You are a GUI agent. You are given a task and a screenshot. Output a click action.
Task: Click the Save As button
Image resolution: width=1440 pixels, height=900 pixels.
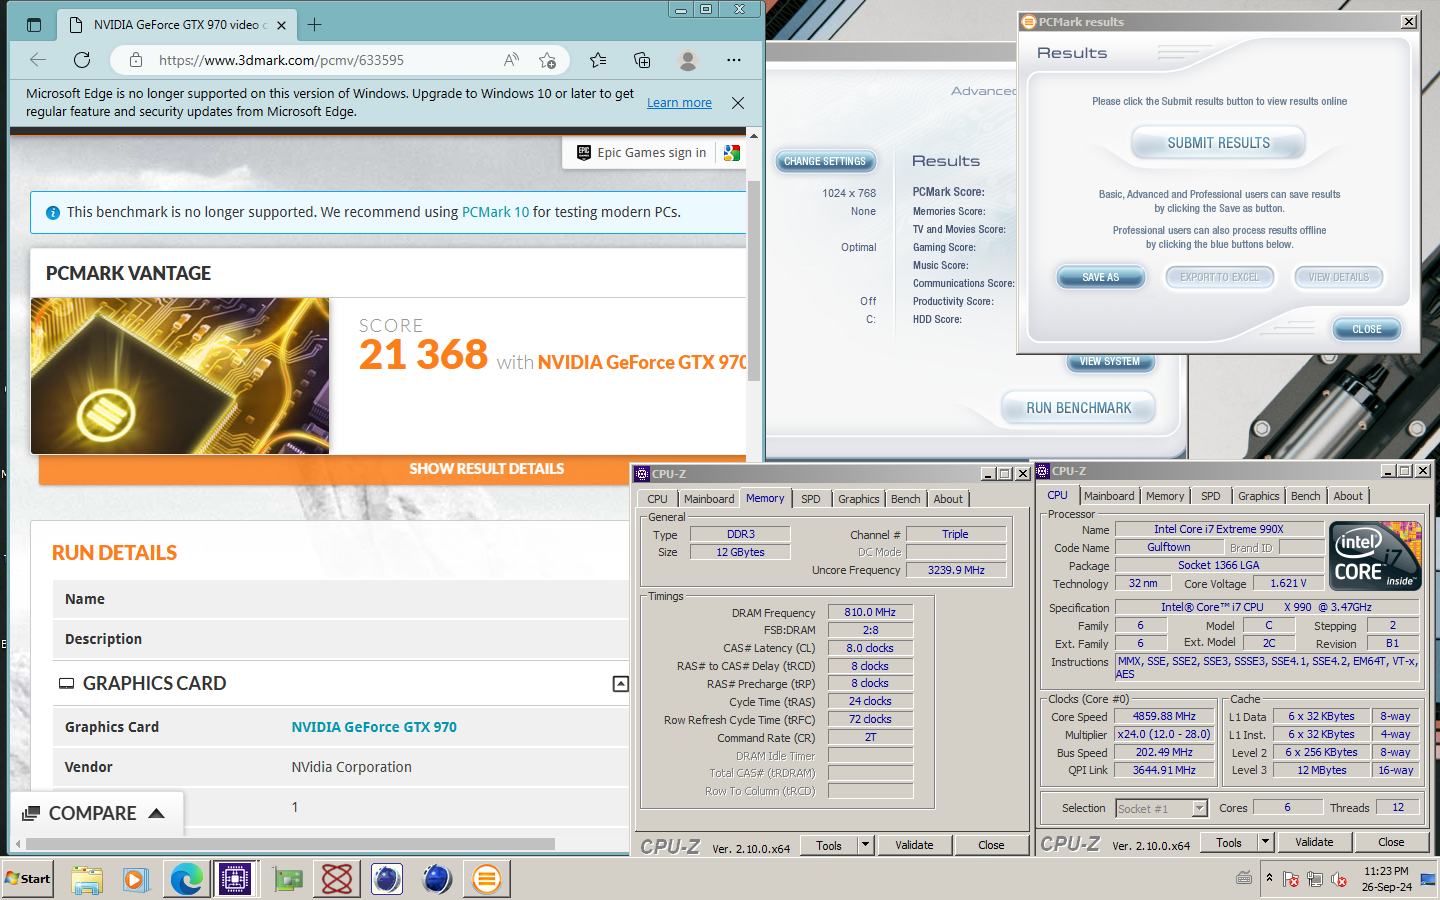click(x=1100, y=277)
